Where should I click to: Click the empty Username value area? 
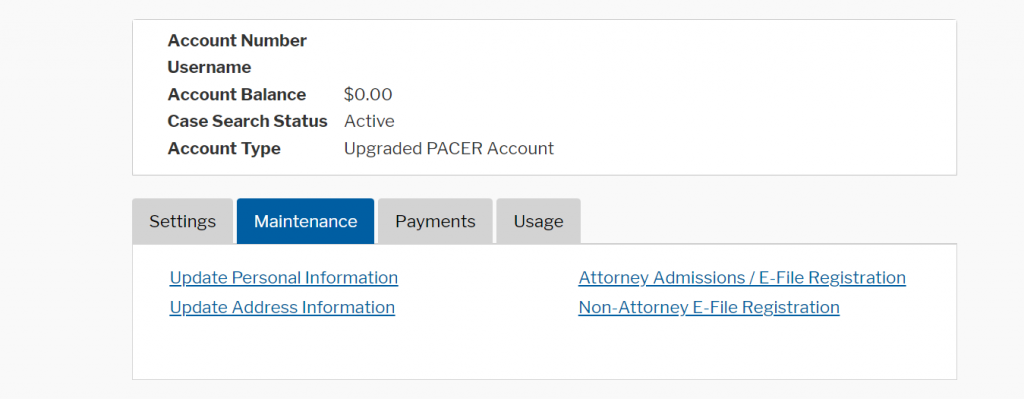point(457,67)
